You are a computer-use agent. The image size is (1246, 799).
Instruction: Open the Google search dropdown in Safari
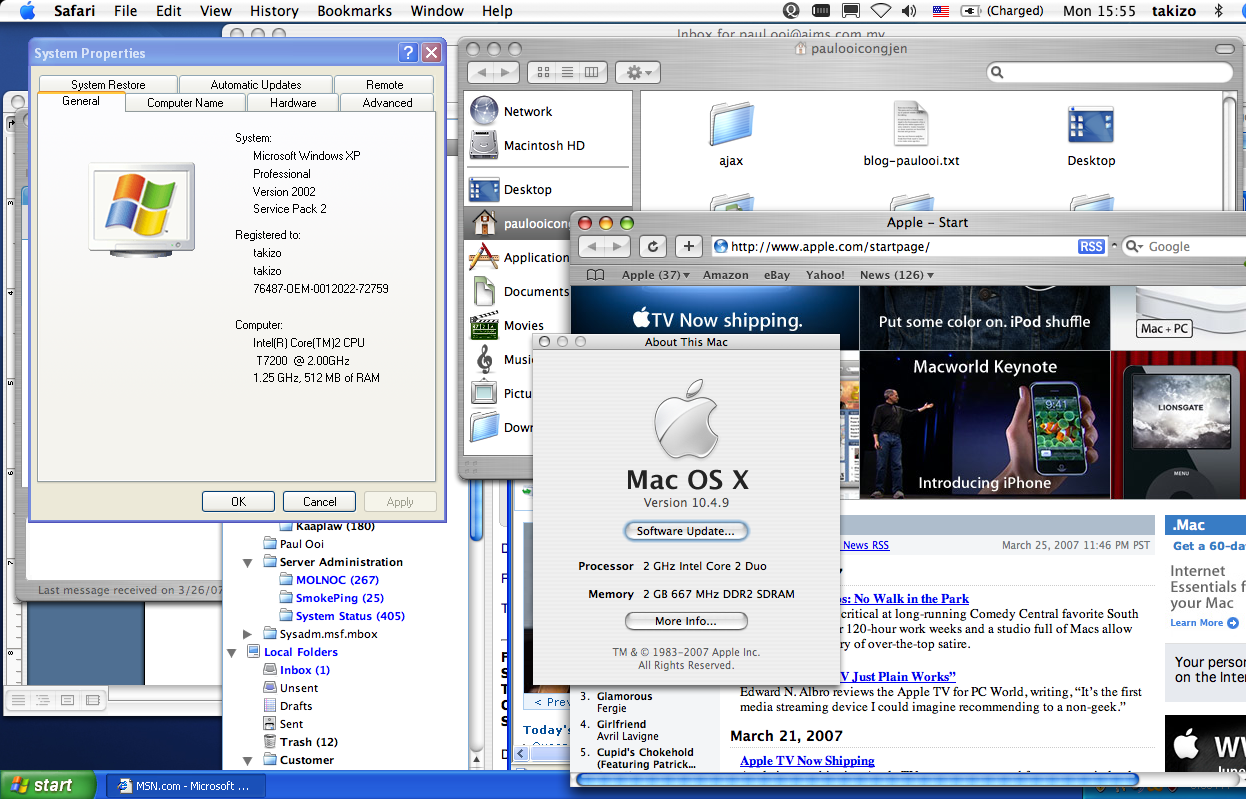[1134, 246]
